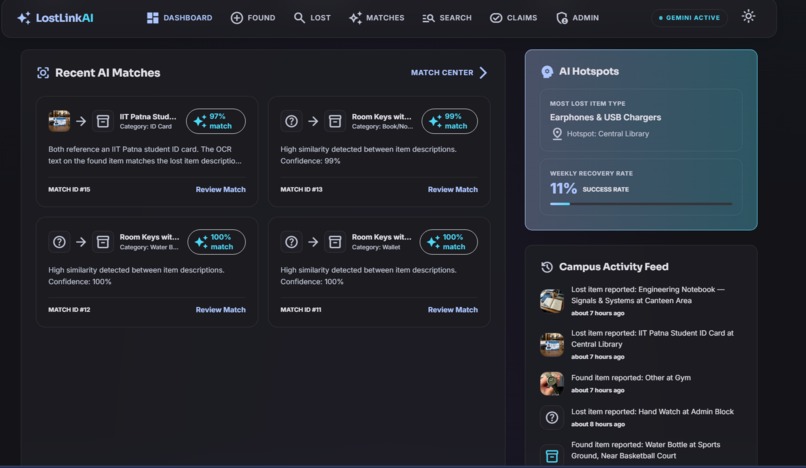The image size is (806, 468).
Task: Click 'IIT Patna Stud...' match title
Action: click(x=148, y=117)
